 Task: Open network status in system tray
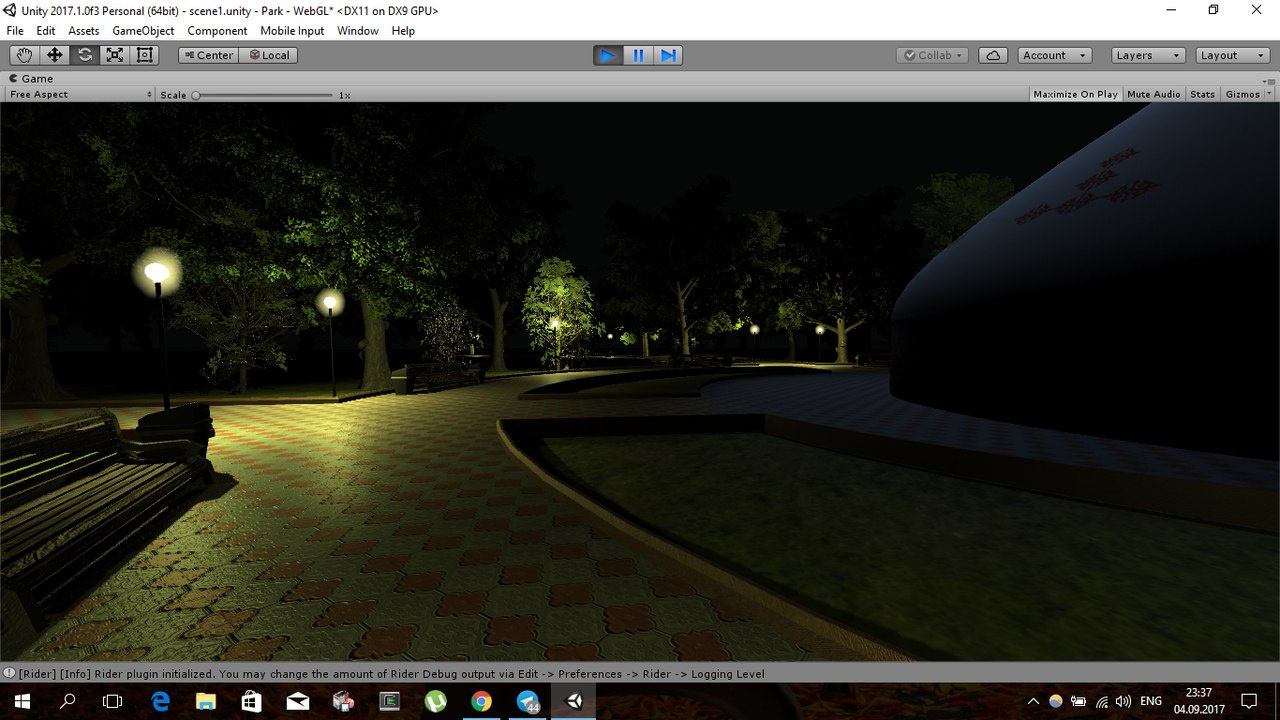point(1101,701)
